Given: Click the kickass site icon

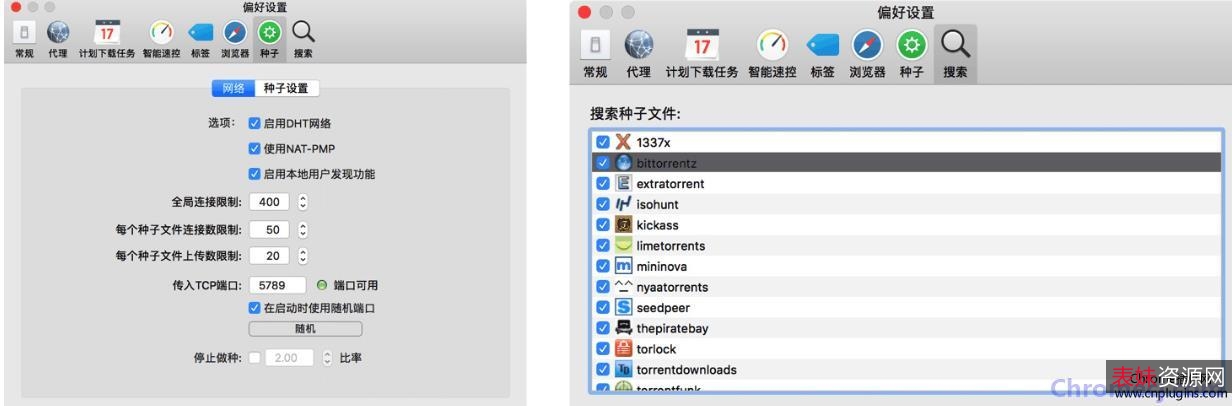Looking at the screenshot, I should (x=624, y=225).
